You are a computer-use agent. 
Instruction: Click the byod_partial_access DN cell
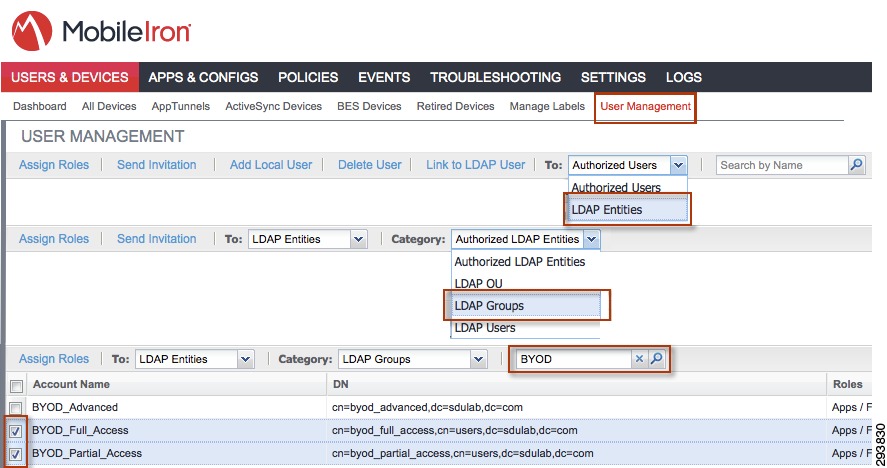click(463, 454)
